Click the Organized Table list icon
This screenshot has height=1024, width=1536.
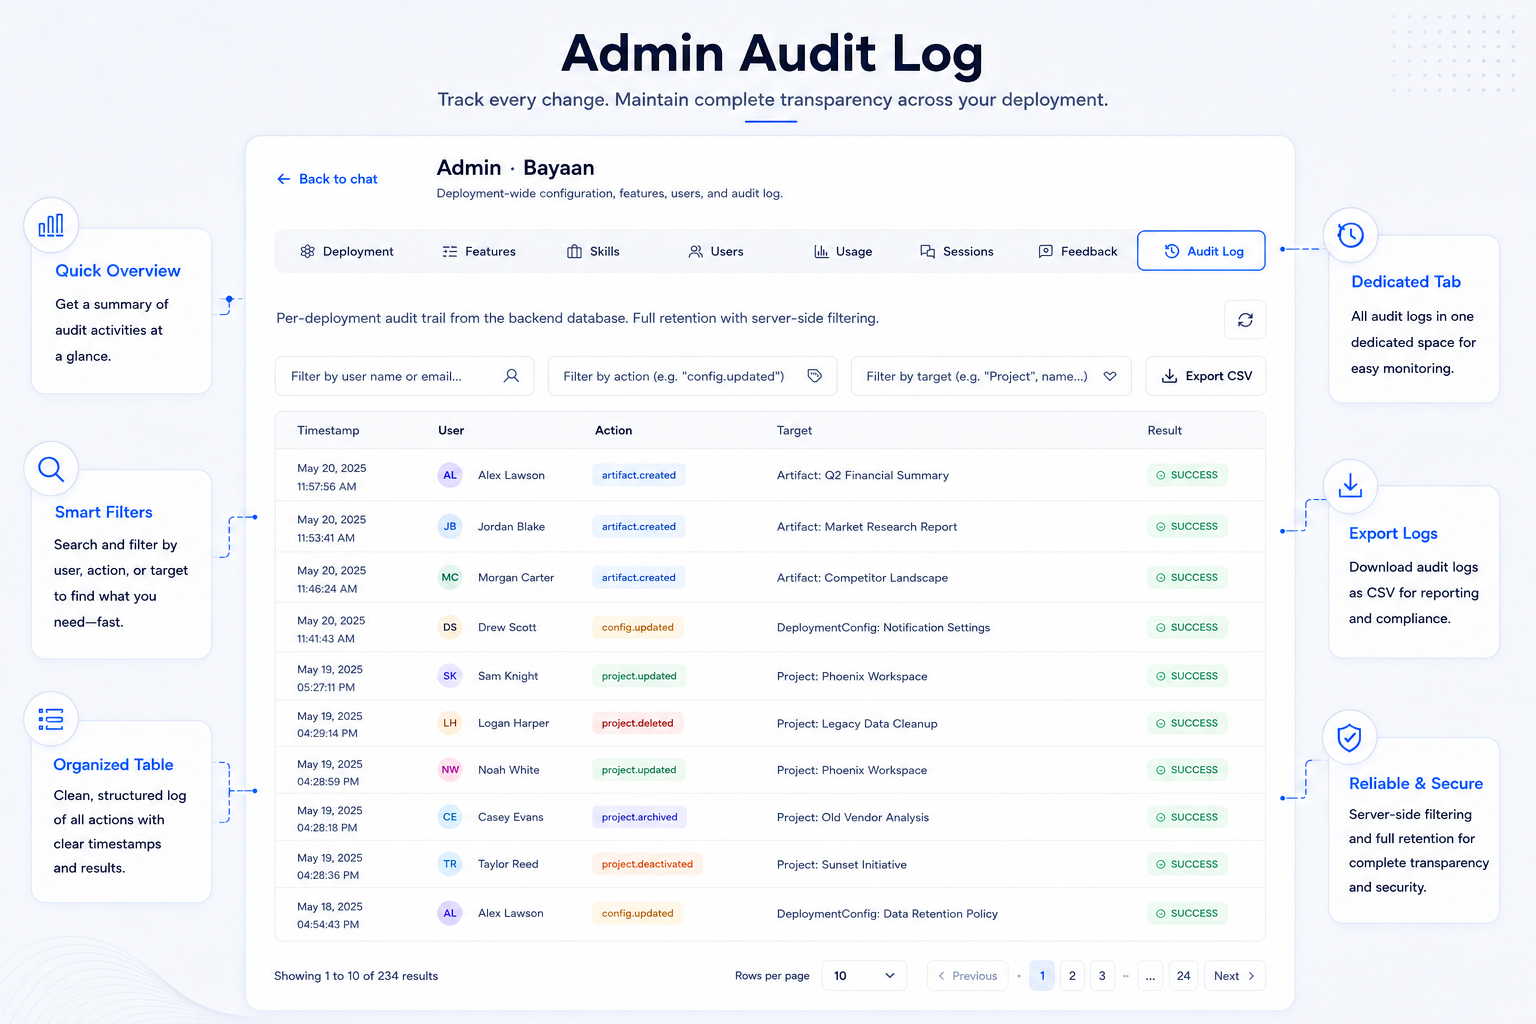(51, 718)
